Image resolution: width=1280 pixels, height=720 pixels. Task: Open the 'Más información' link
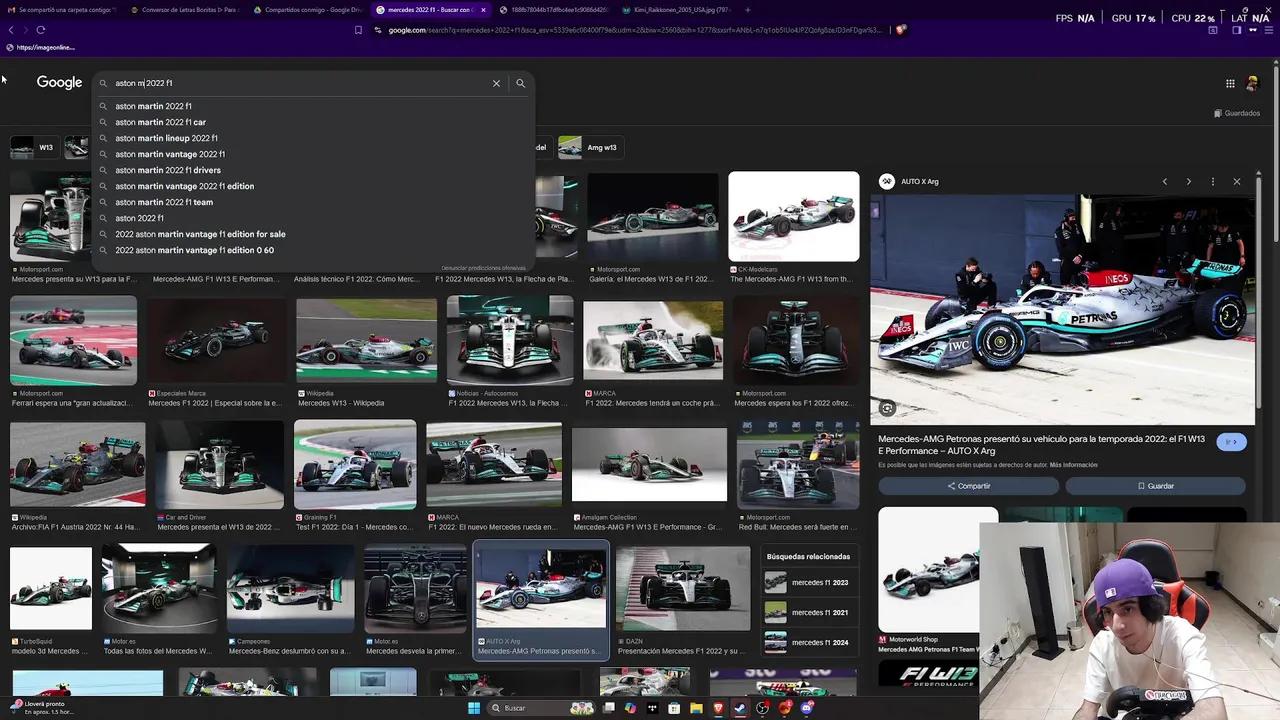pos(1073,465)
